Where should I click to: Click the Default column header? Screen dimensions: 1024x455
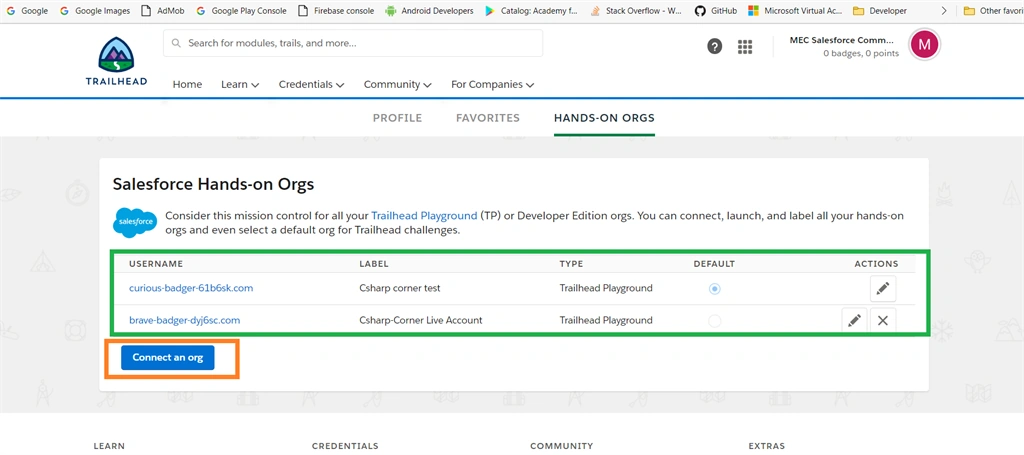(714, 264)
